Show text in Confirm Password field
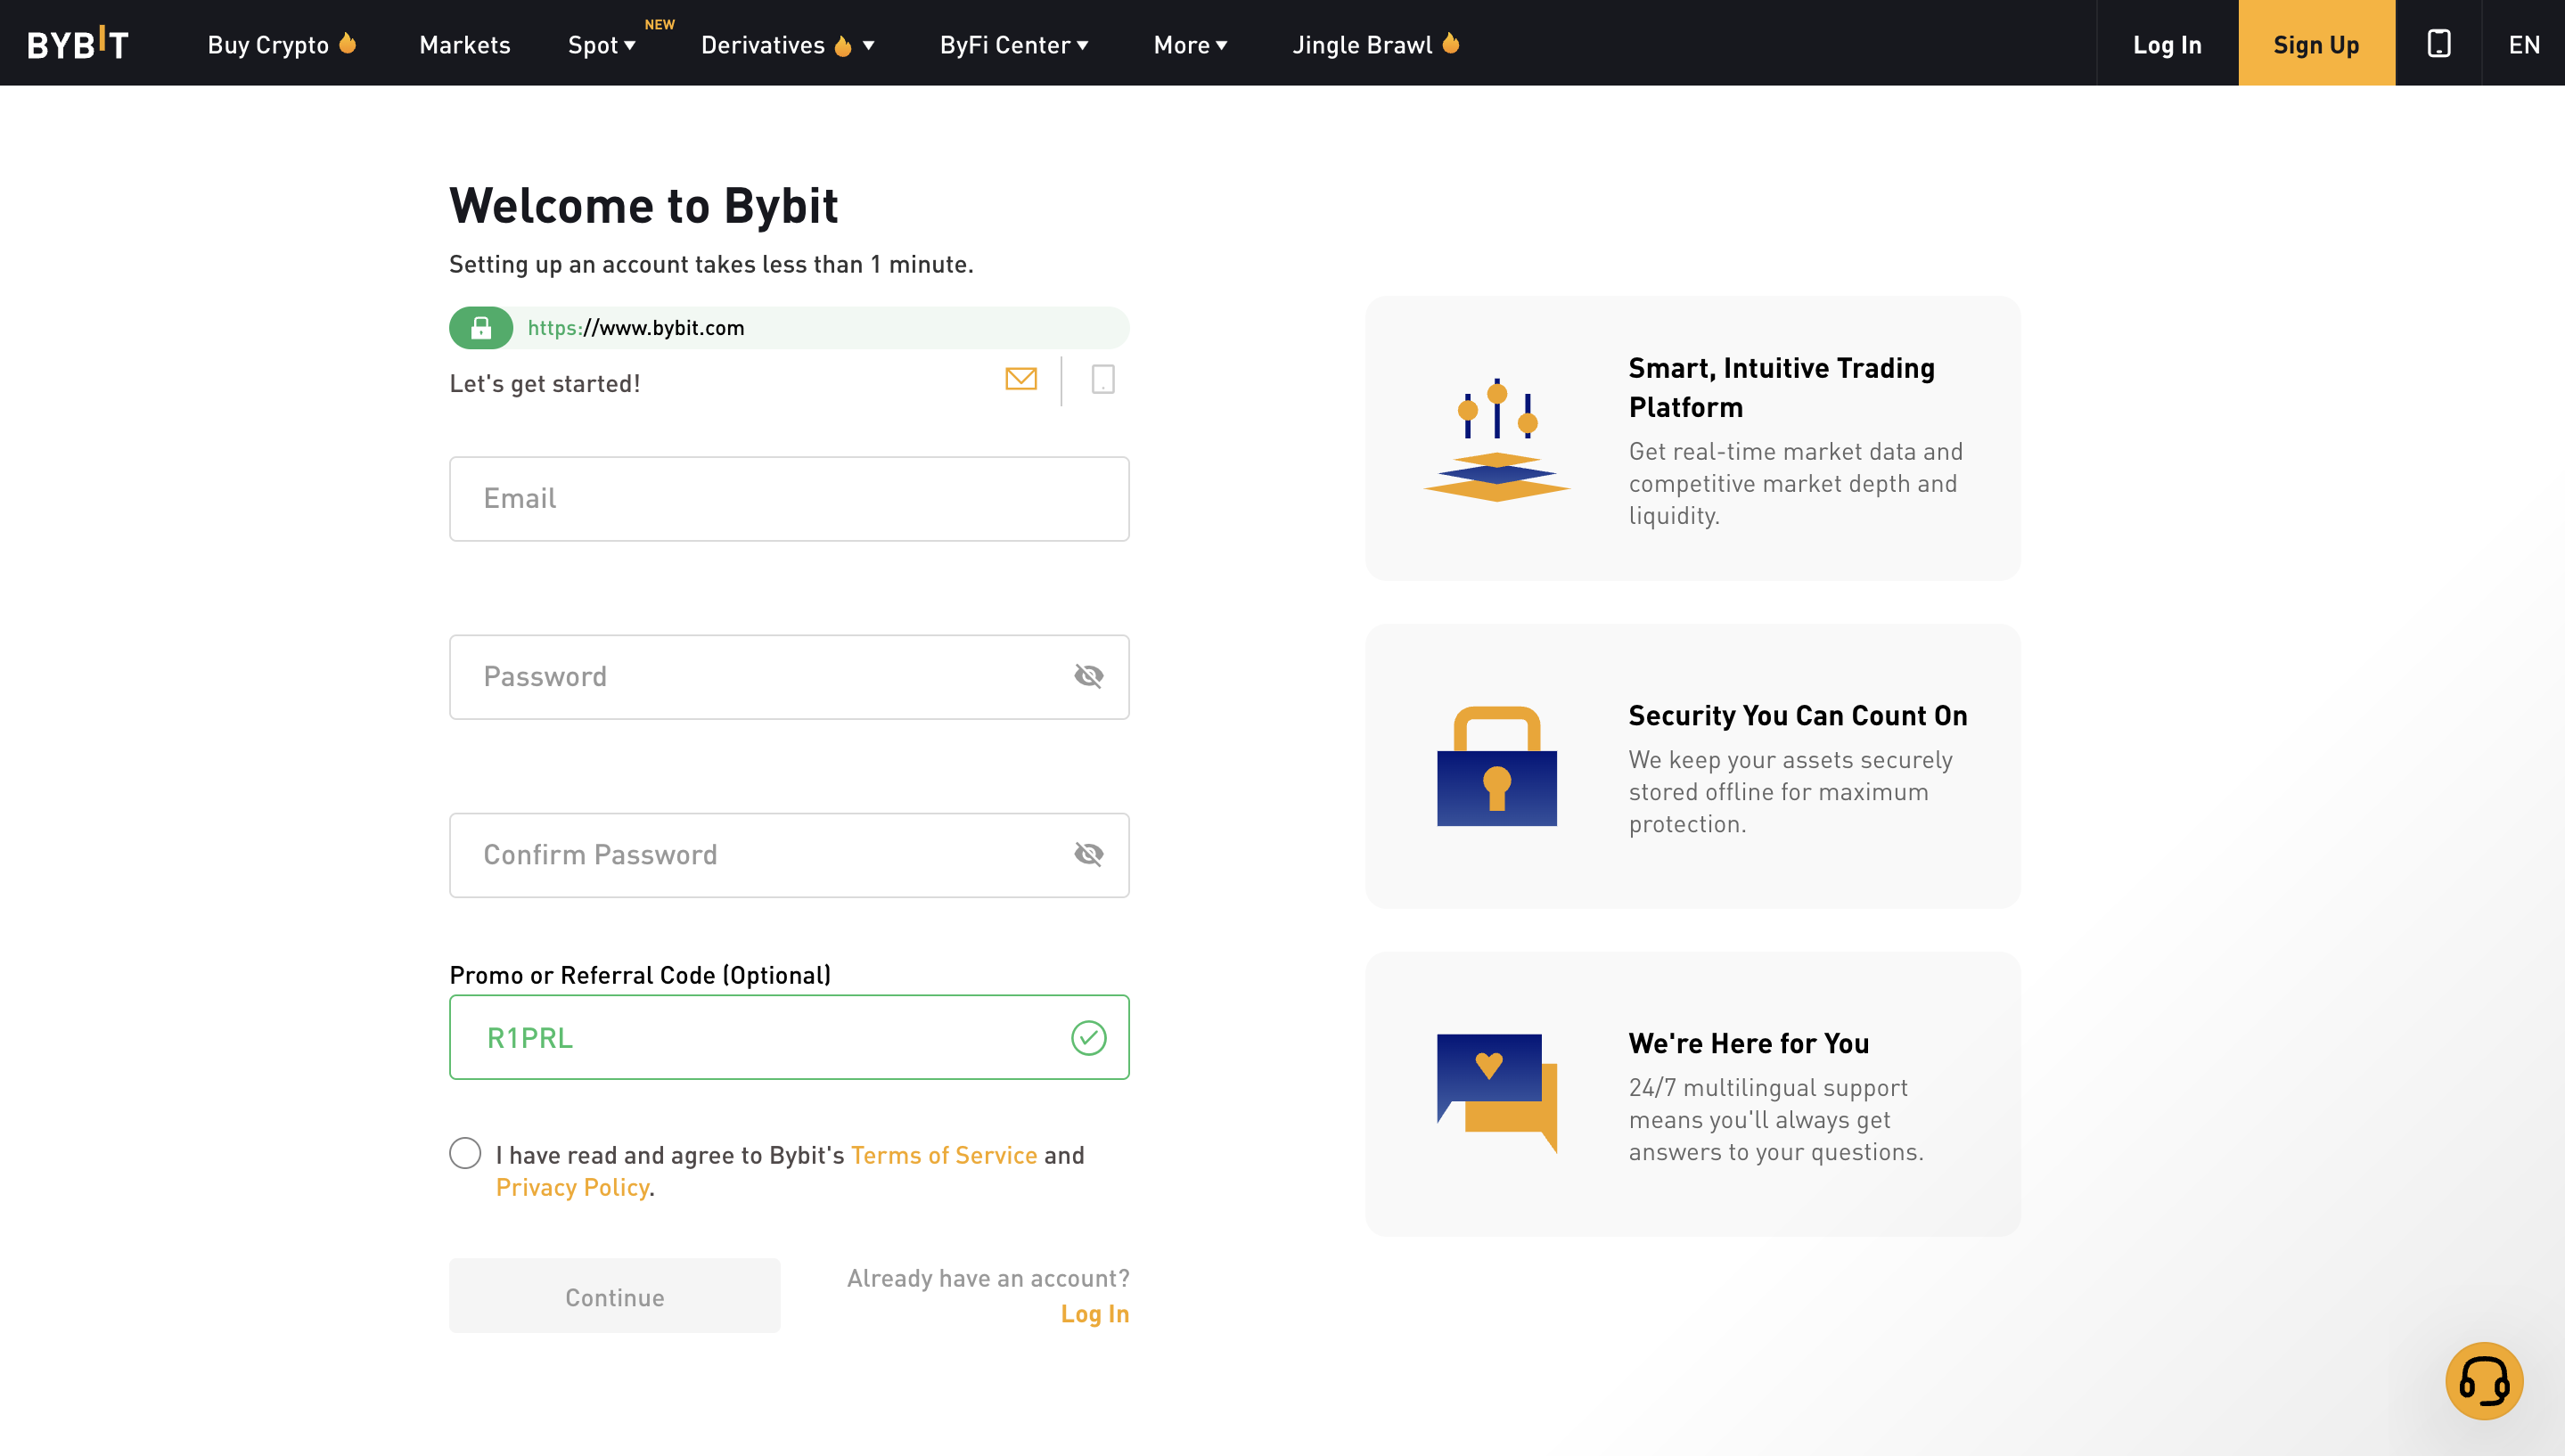This screenshot has height=1456, width=2565. pos(1089,854)
